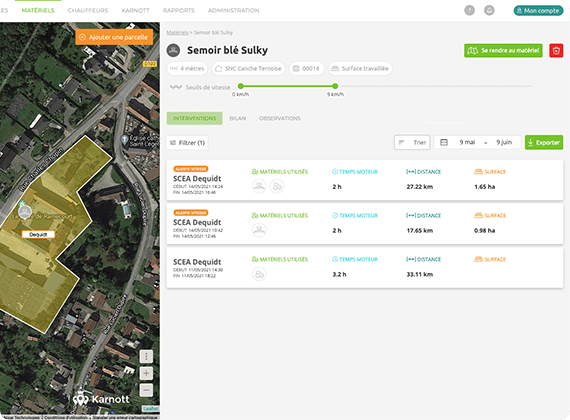Open the RAPPORTS menu tab
The image size is (570, 420).
coord(178,11)
